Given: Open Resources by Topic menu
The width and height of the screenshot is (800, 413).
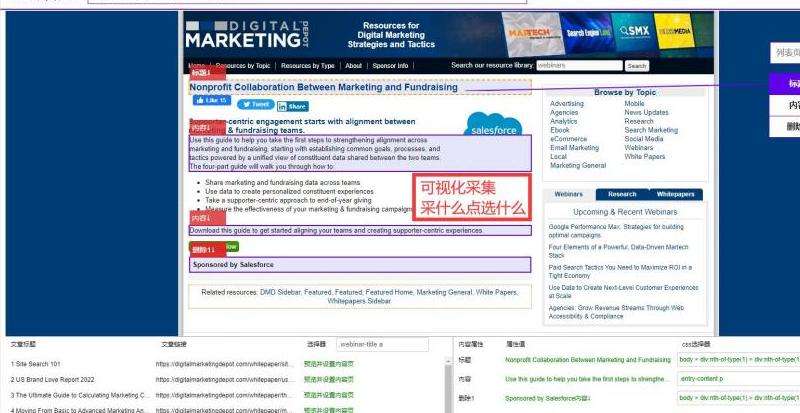Looking at the screenshot, I should [x=243, y=66].
